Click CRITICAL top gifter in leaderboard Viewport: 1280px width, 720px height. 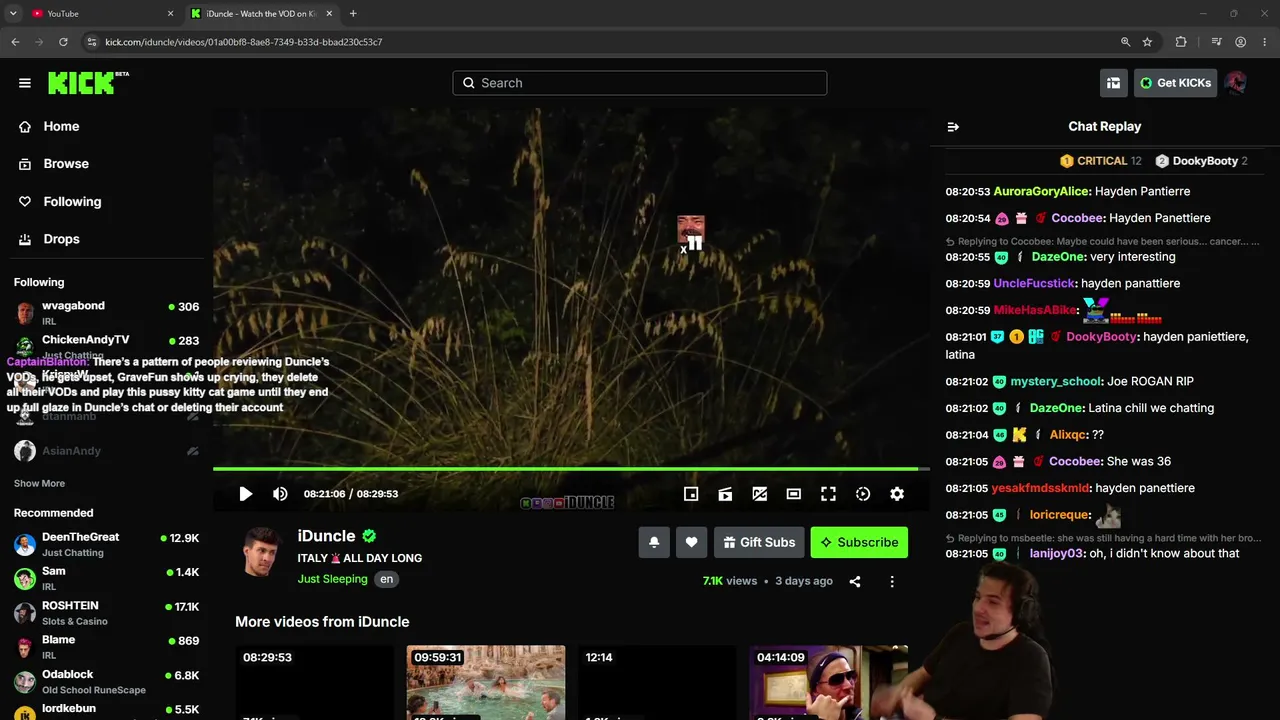1100,161
